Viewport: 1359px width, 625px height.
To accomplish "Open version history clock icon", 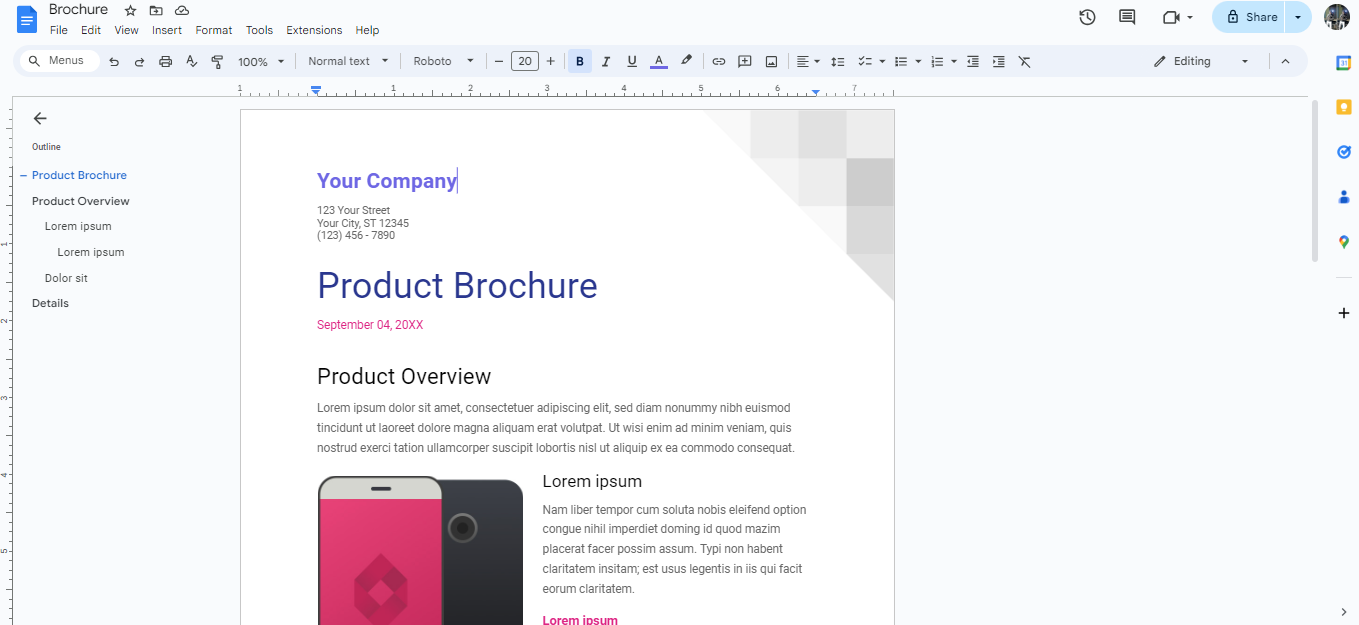I will [x=1087, y=17].
